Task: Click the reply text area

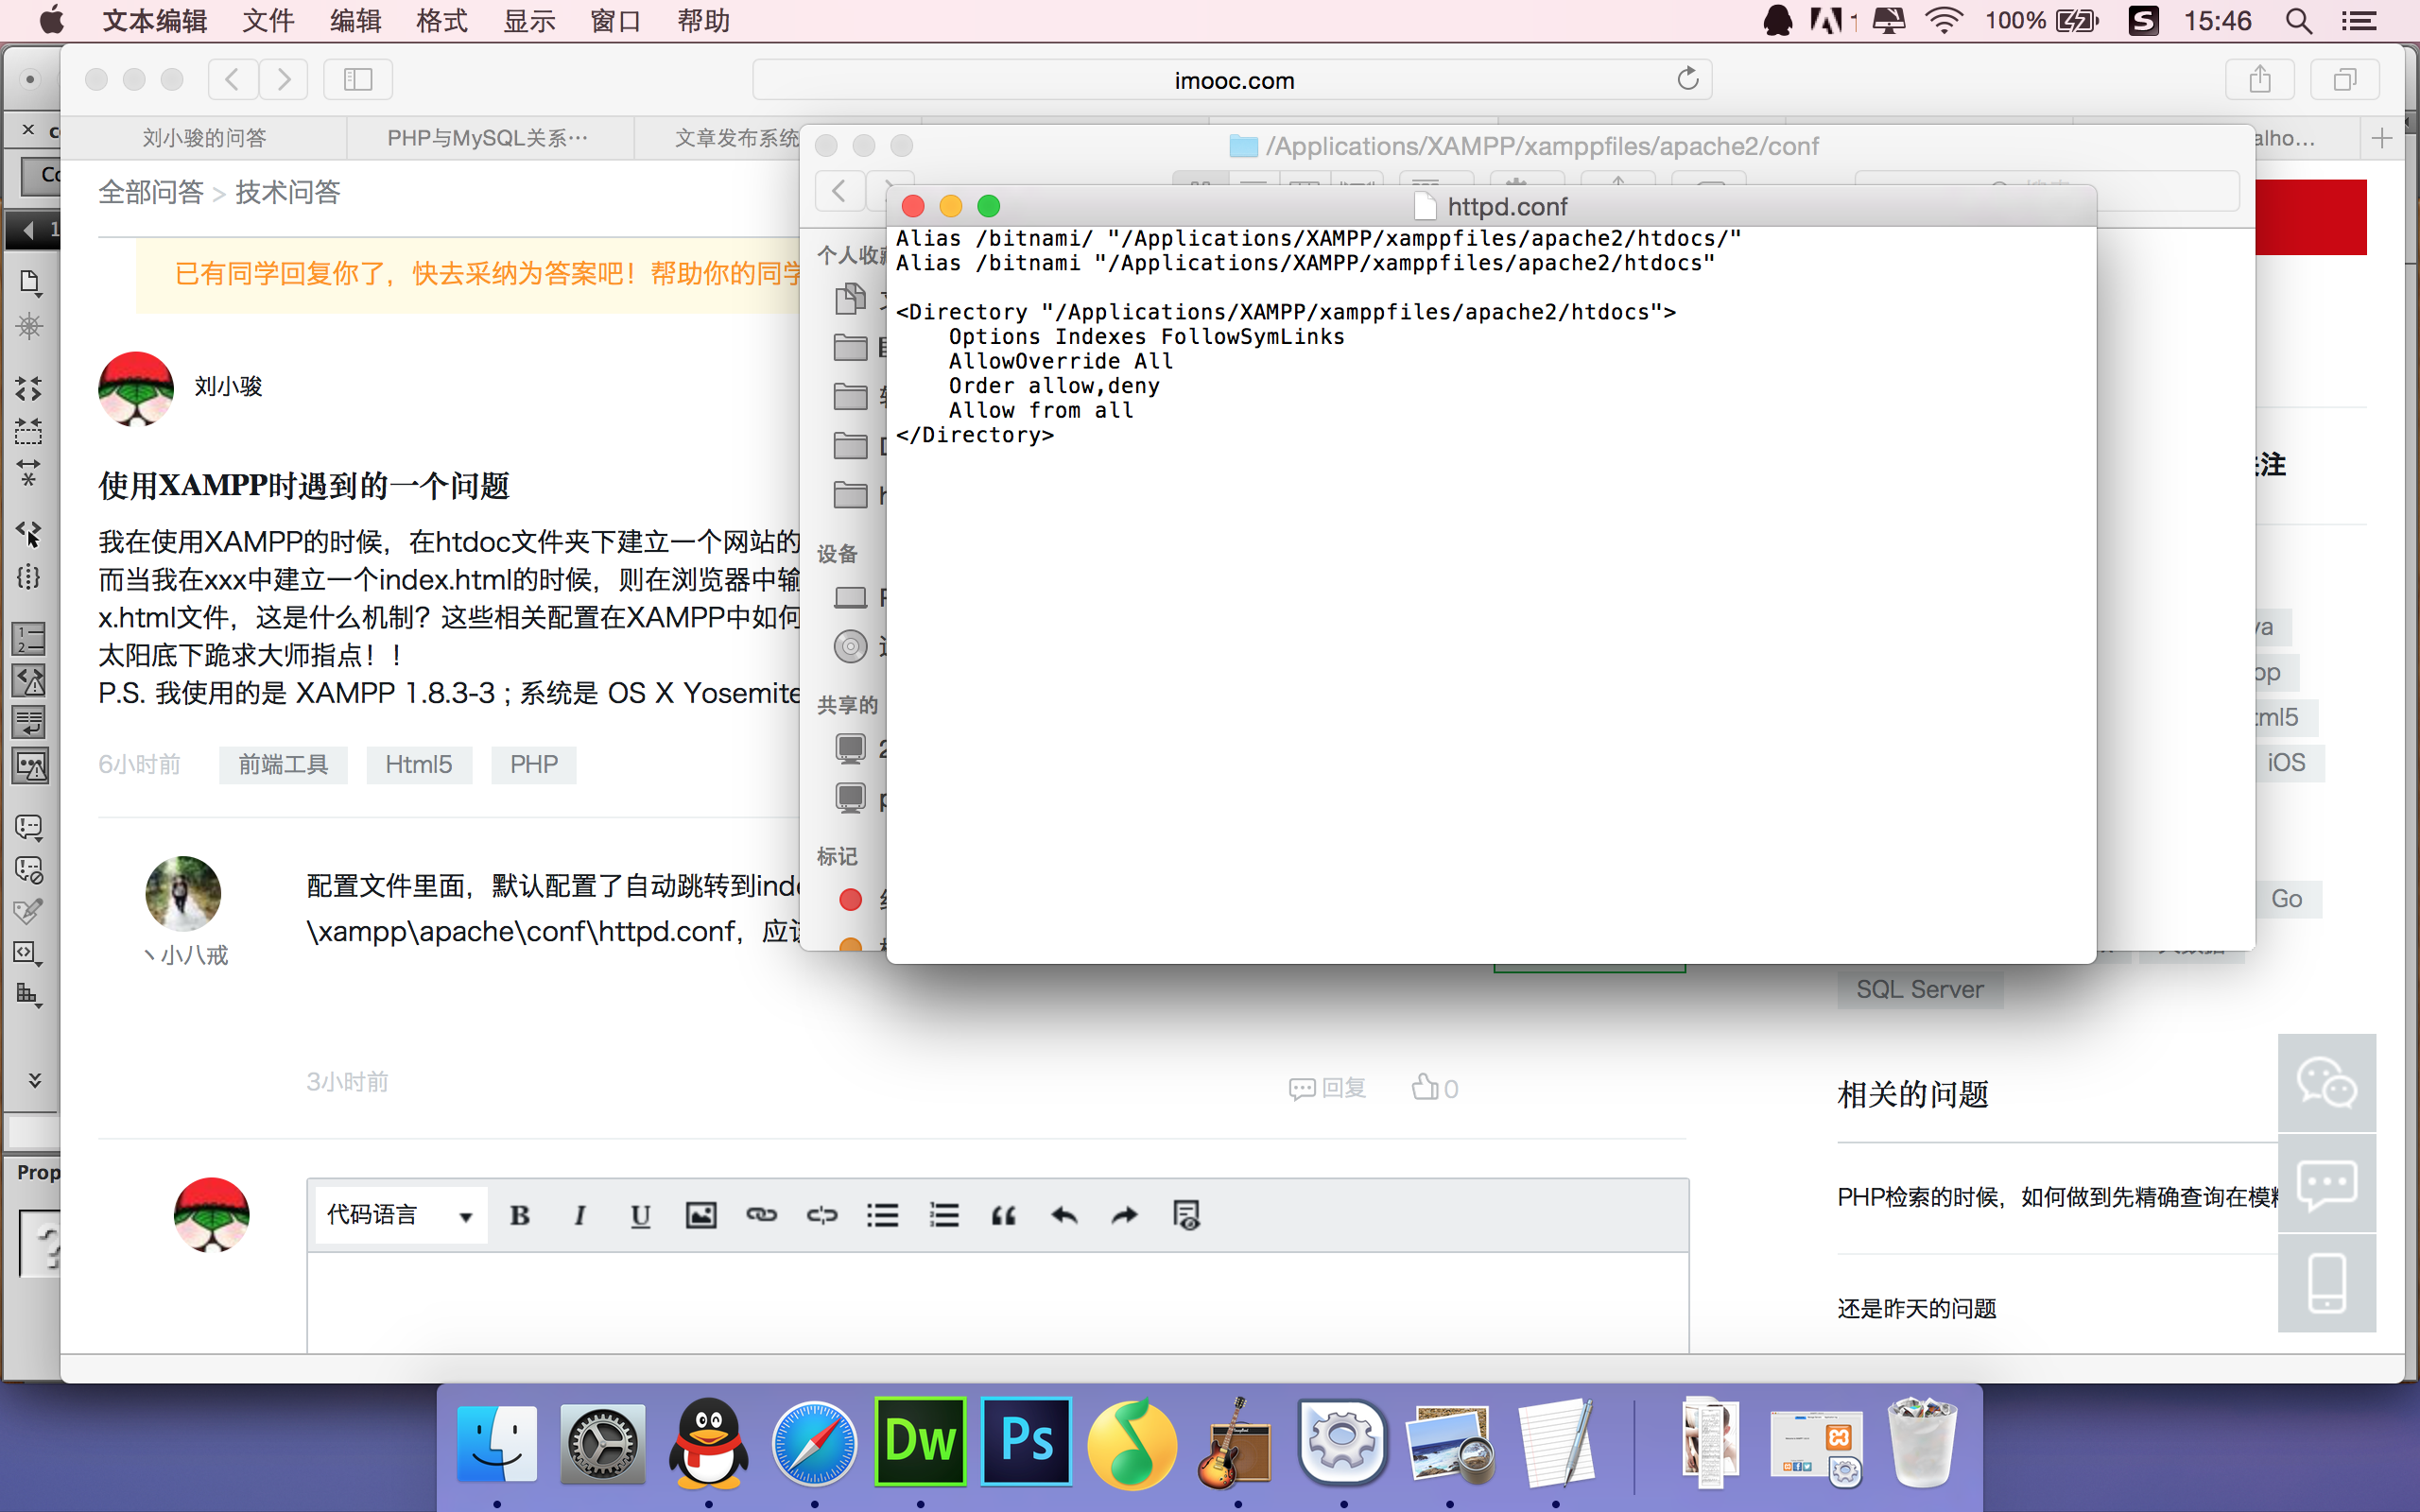Action: click(x=998, y=1303)
